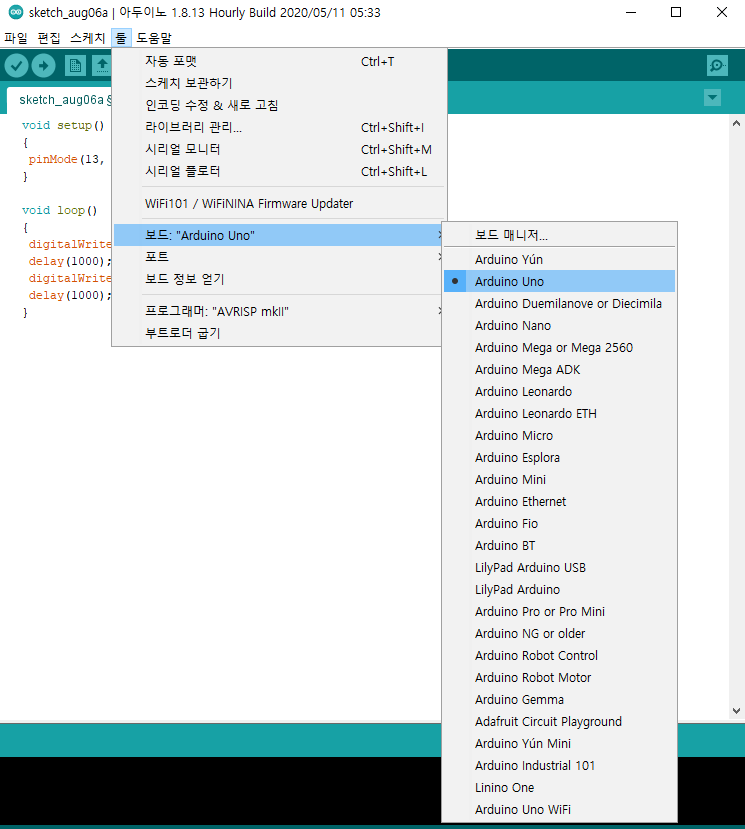The image size is (745, 829).
Task: Choose 스케치 보관하기 entry
Action: click(280, 83)
